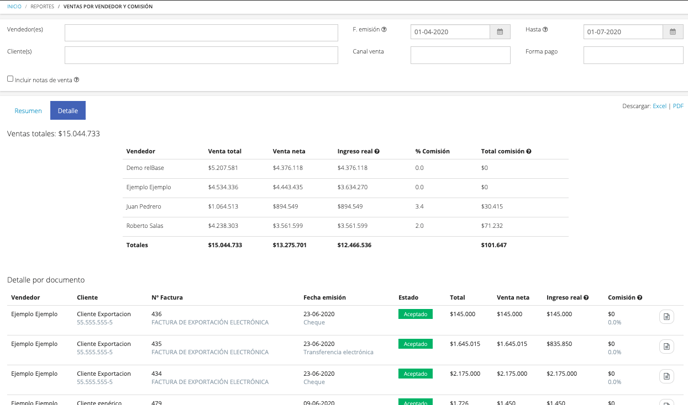This screenshot has height=405, width=688.
Task: Open the Canal venta selector field
Action: point(460,55)
